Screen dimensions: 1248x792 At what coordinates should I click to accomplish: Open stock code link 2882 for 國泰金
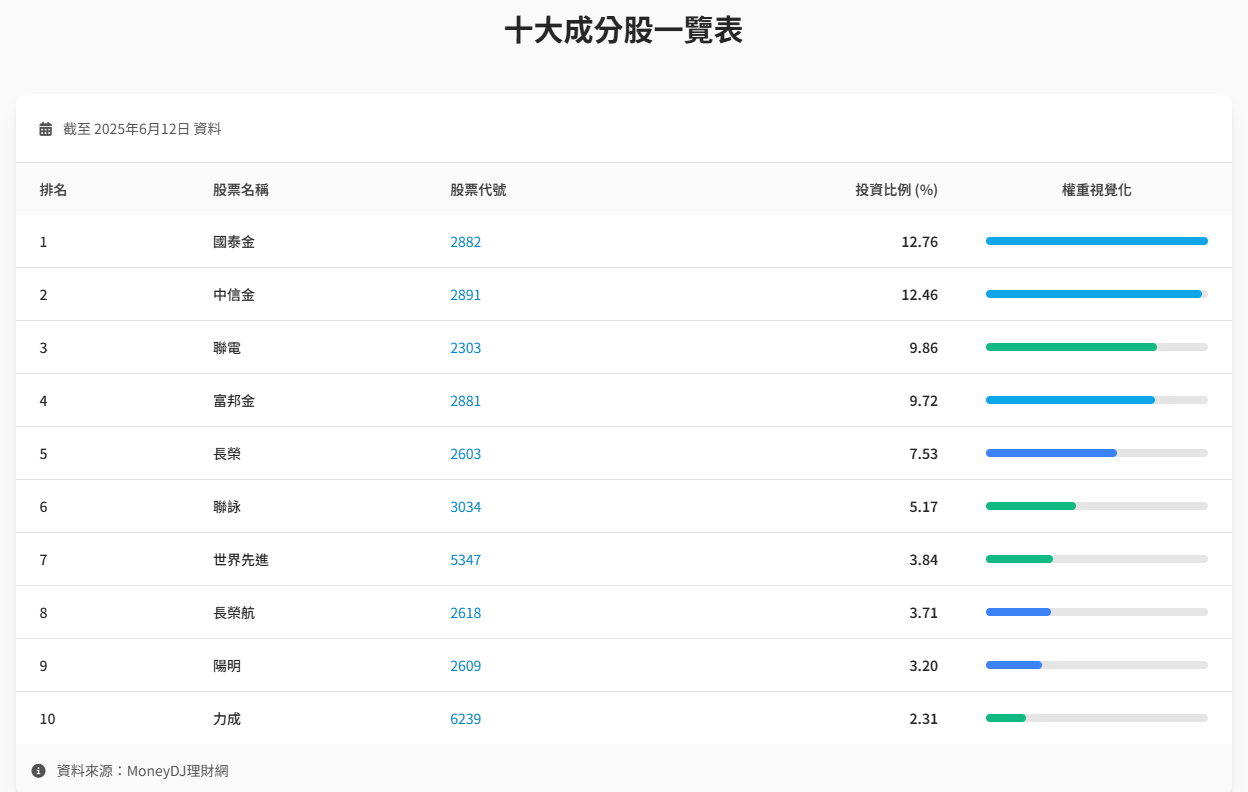(x=466, y=241)
